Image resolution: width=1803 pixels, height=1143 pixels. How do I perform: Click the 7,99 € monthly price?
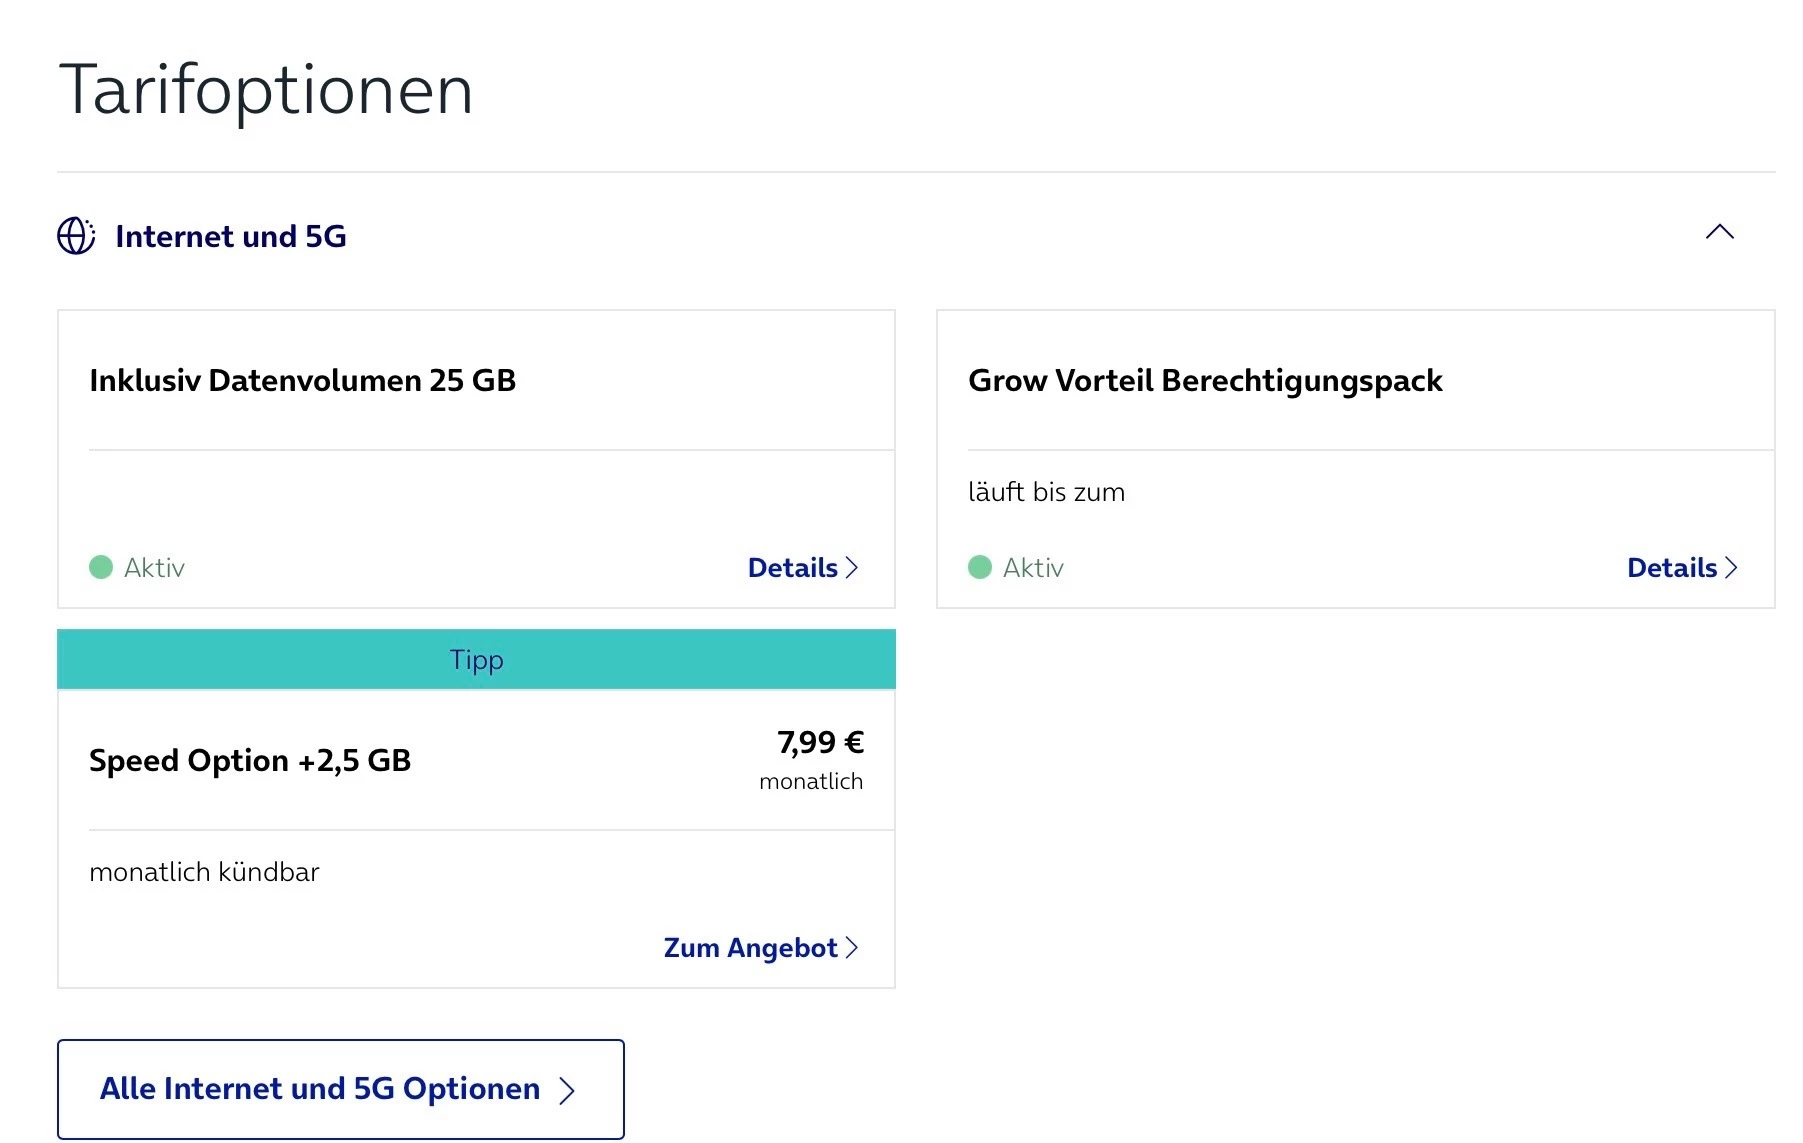[820, 743]
